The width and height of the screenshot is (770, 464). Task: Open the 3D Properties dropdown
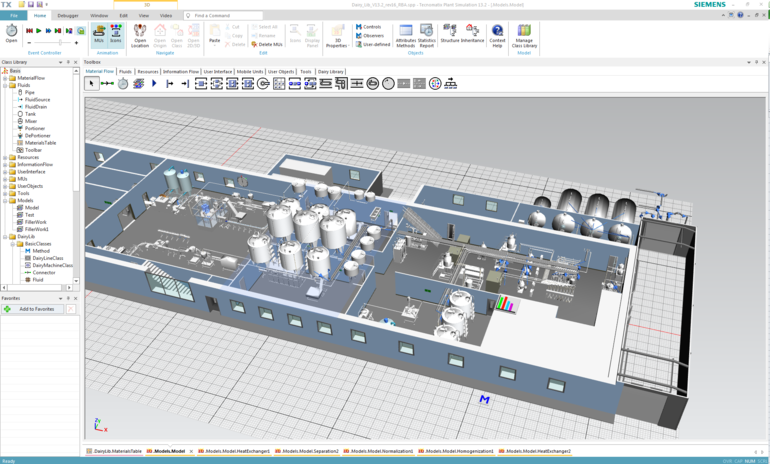pos(338,36)
